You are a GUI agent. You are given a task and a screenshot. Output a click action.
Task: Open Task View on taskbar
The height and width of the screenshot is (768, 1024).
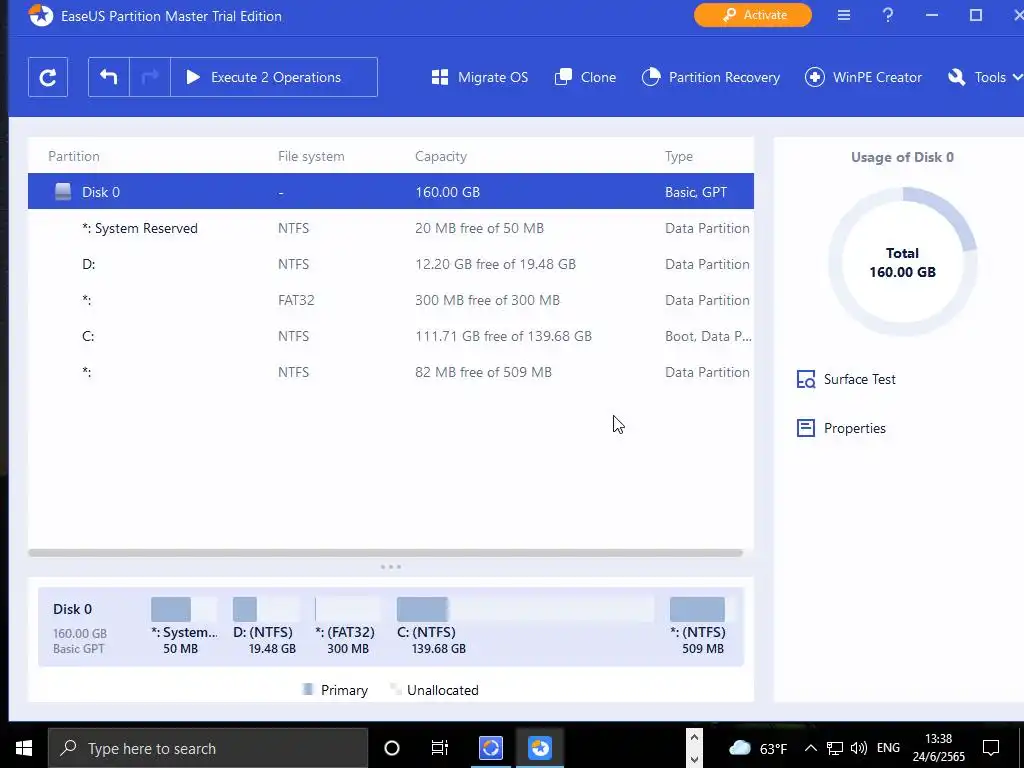point(440,748)
